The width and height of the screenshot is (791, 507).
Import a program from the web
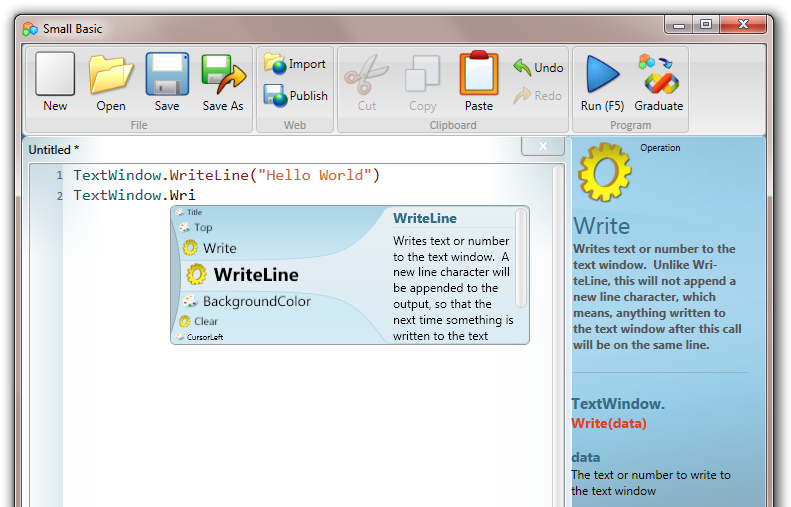(x=295, y=64)
